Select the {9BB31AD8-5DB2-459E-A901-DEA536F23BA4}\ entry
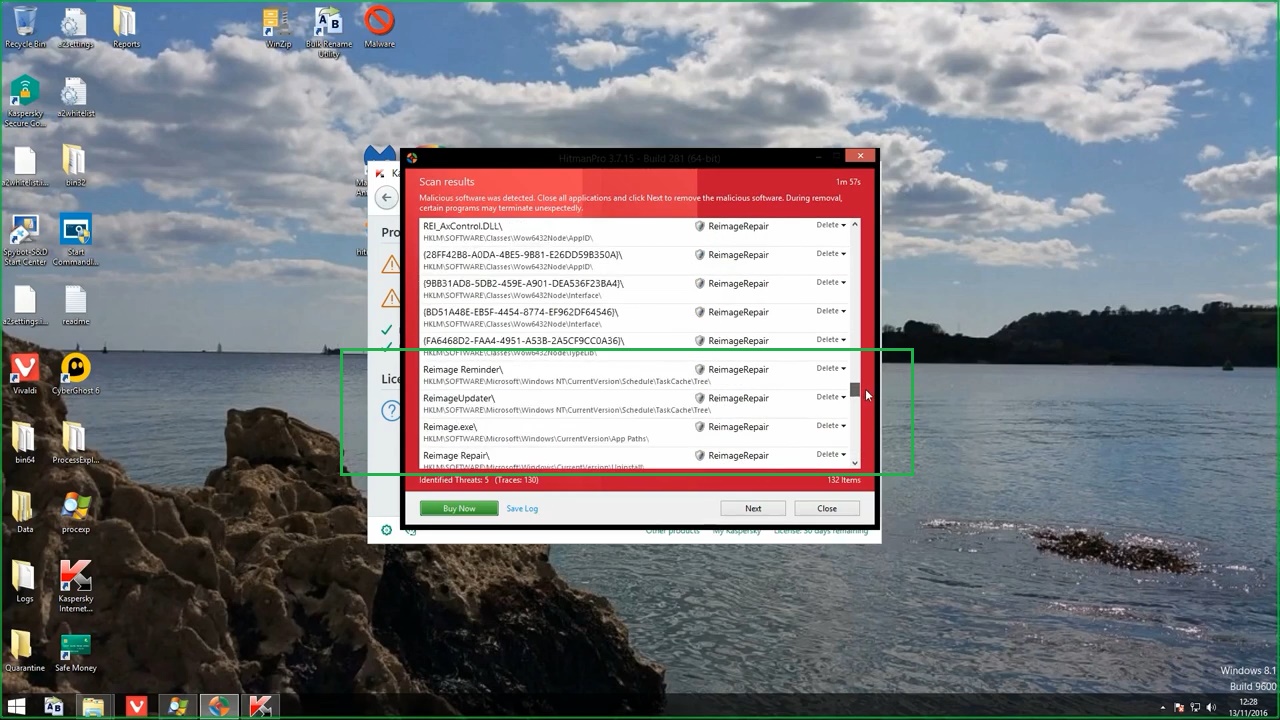 coord(634,289)
